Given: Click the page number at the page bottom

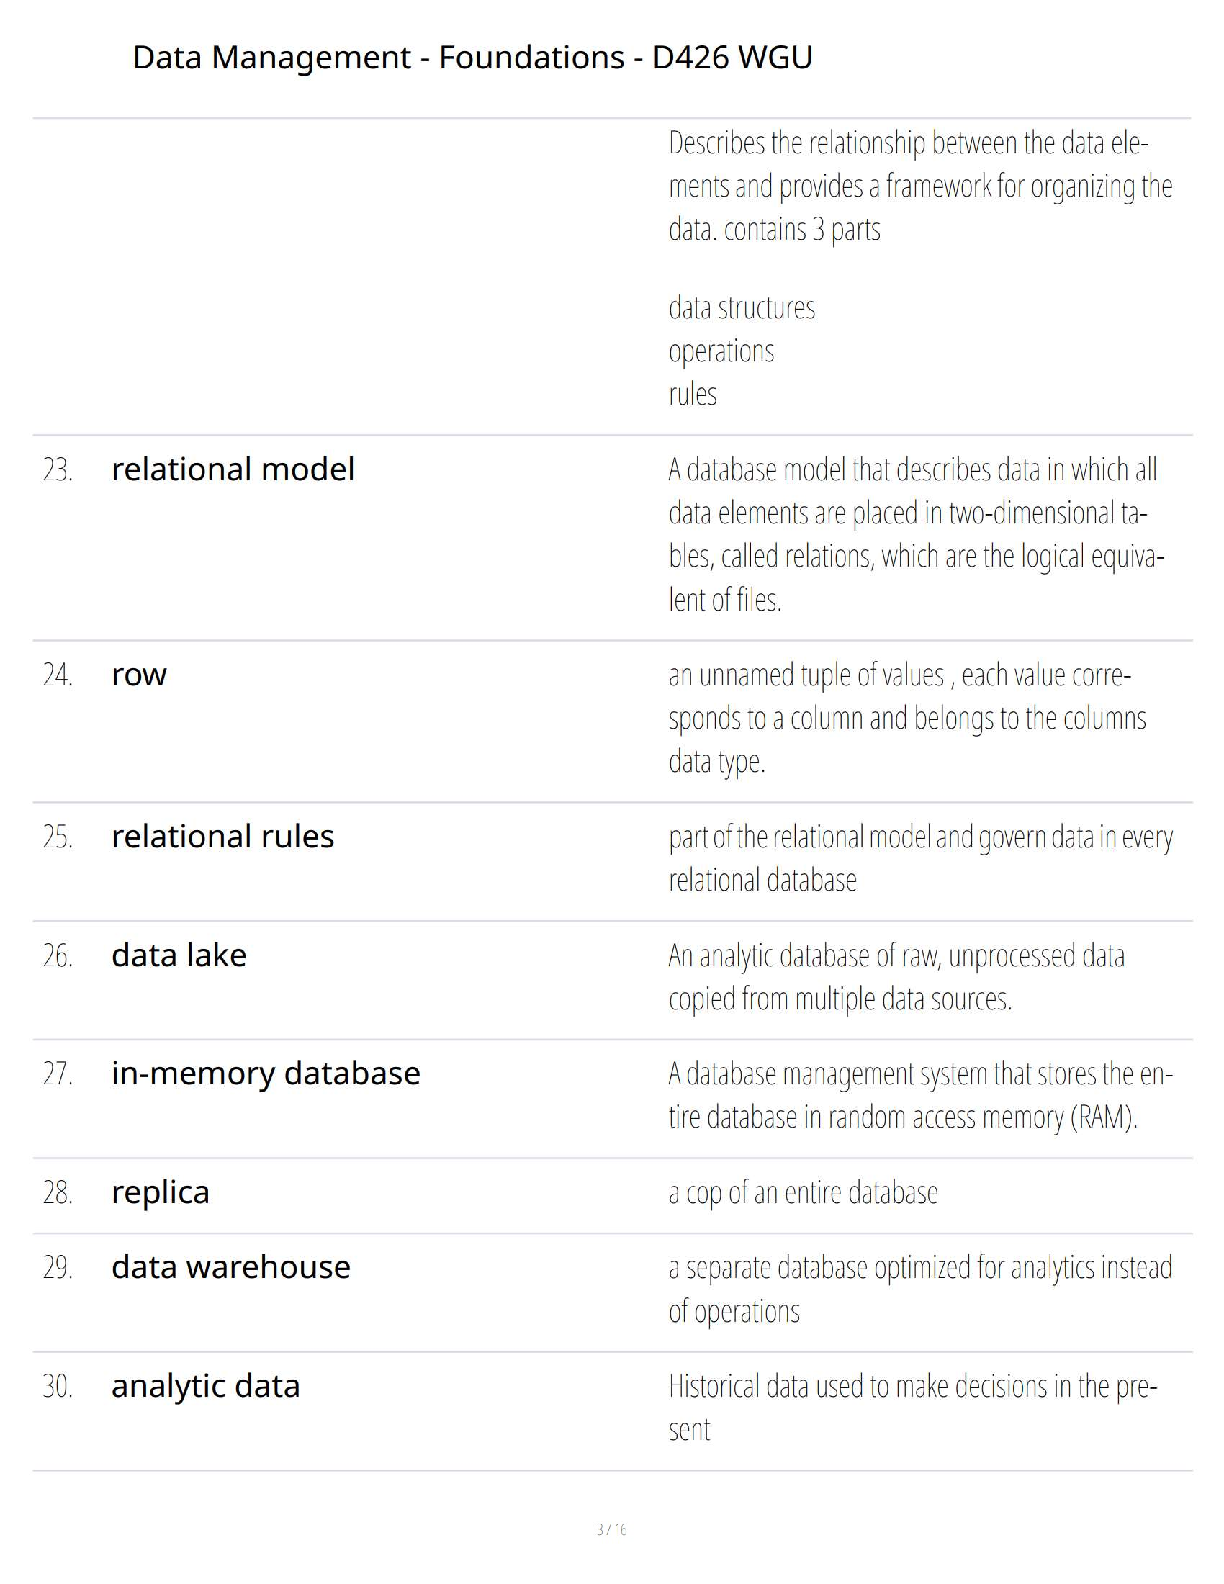Looking at the screenshot, I should (x=611, y=1529).
